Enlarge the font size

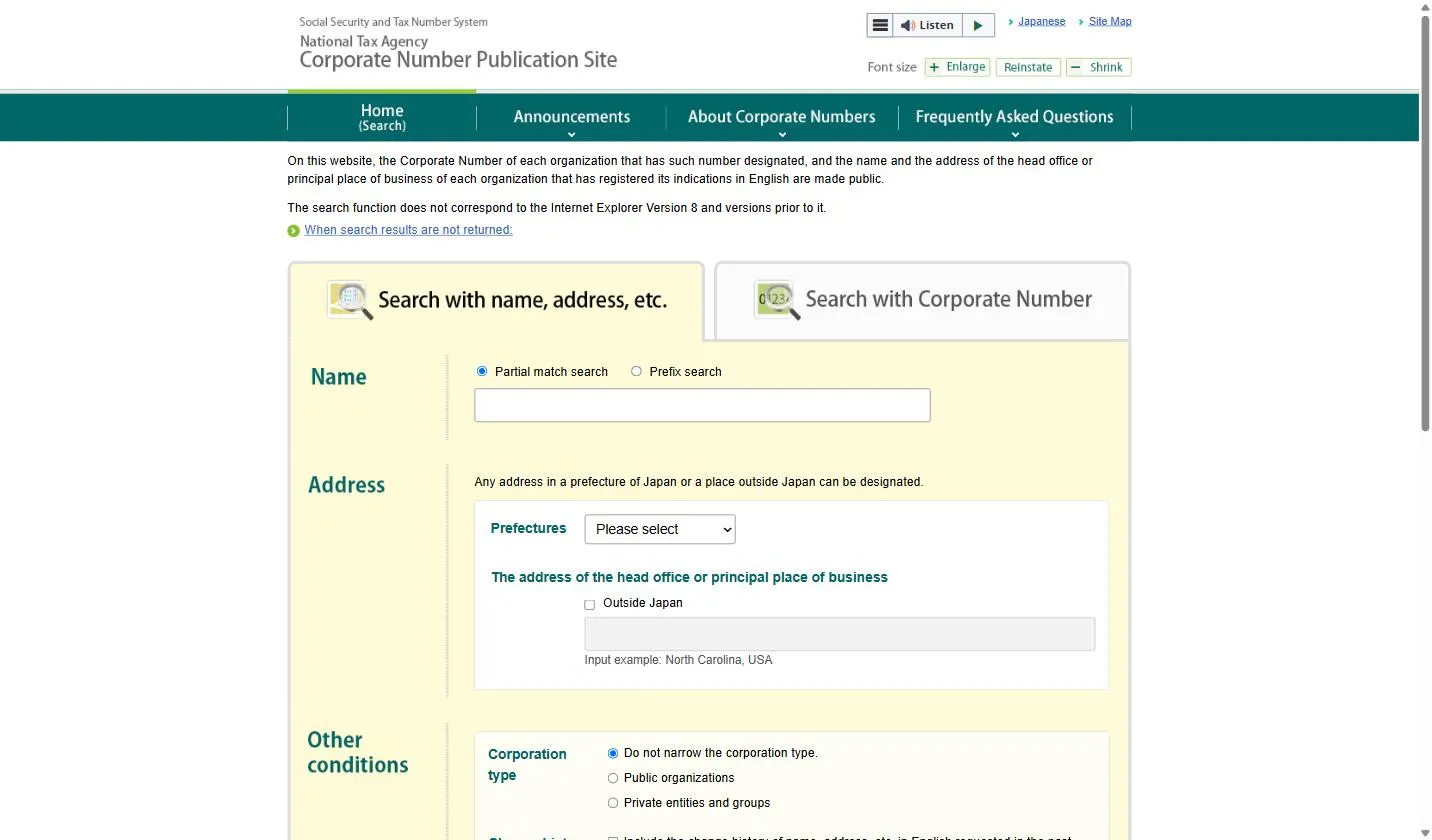(957, 67)
